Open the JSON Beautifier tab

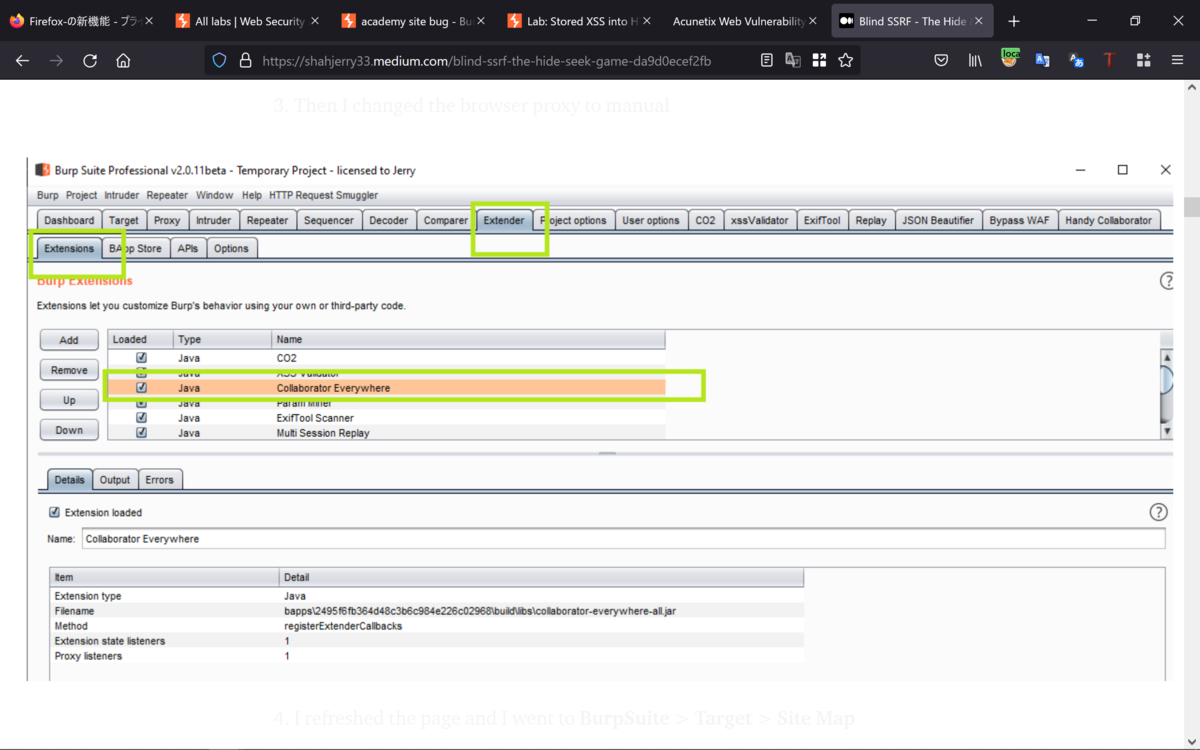point(937,220)
